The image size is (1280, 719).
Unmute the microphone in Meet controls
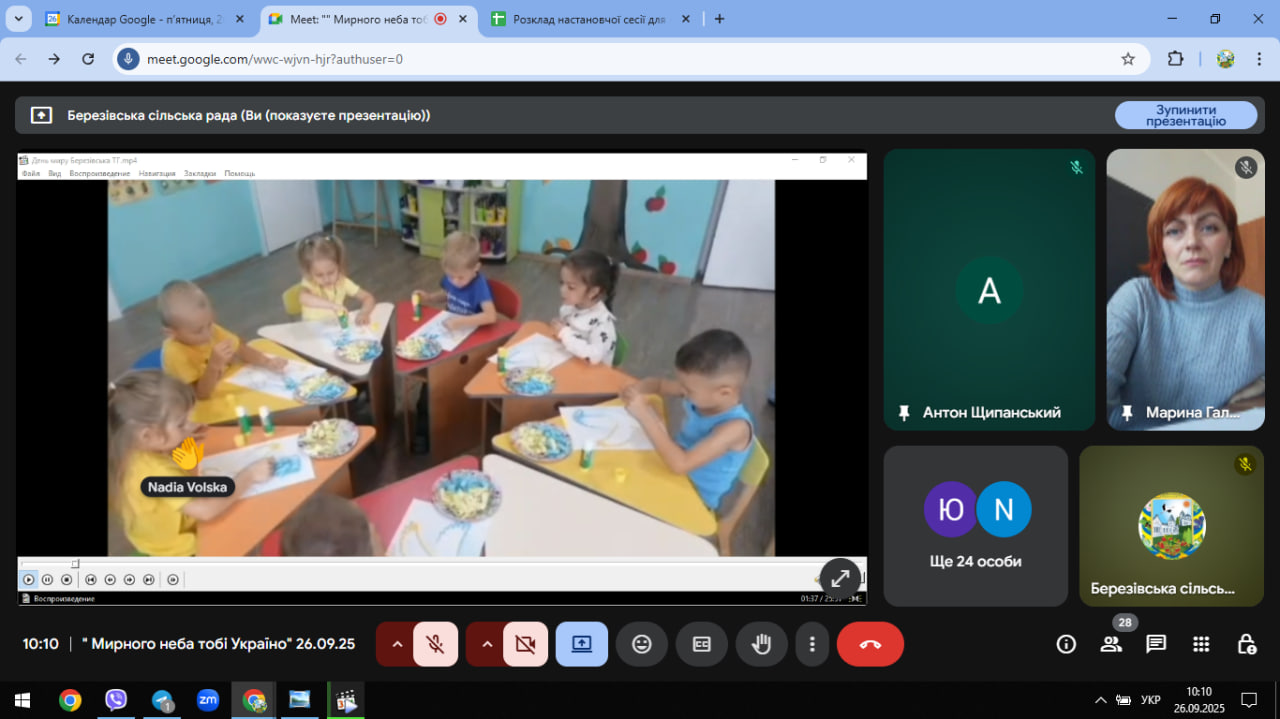tap(435, 644)
